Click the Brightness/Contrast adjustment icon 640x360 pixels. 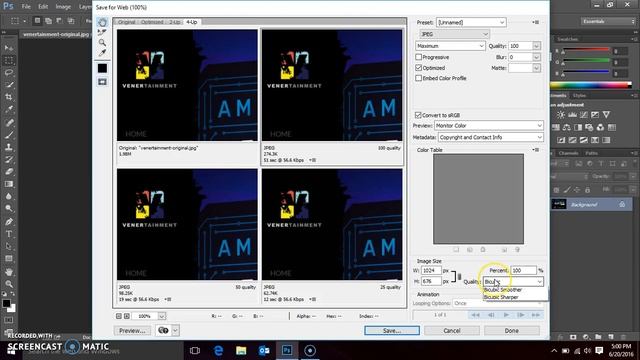561,115
